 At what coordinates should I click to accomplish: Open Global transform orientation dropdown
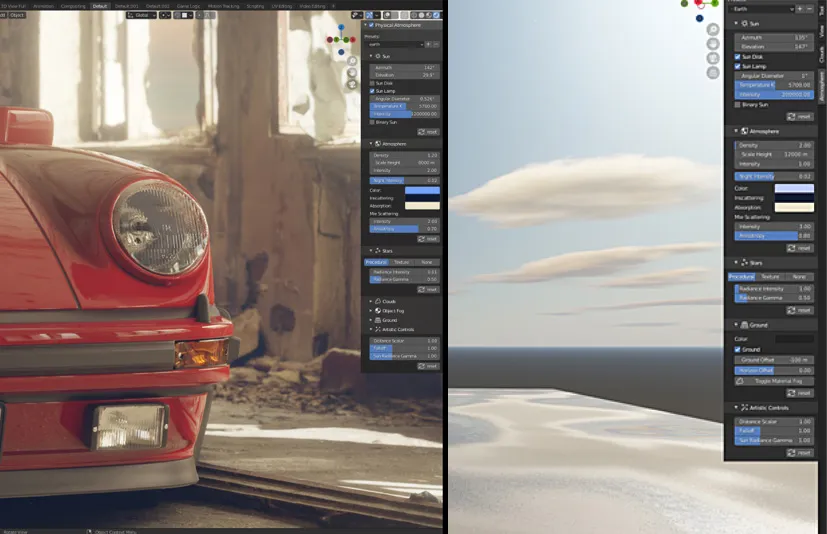[x=141, y=15]
